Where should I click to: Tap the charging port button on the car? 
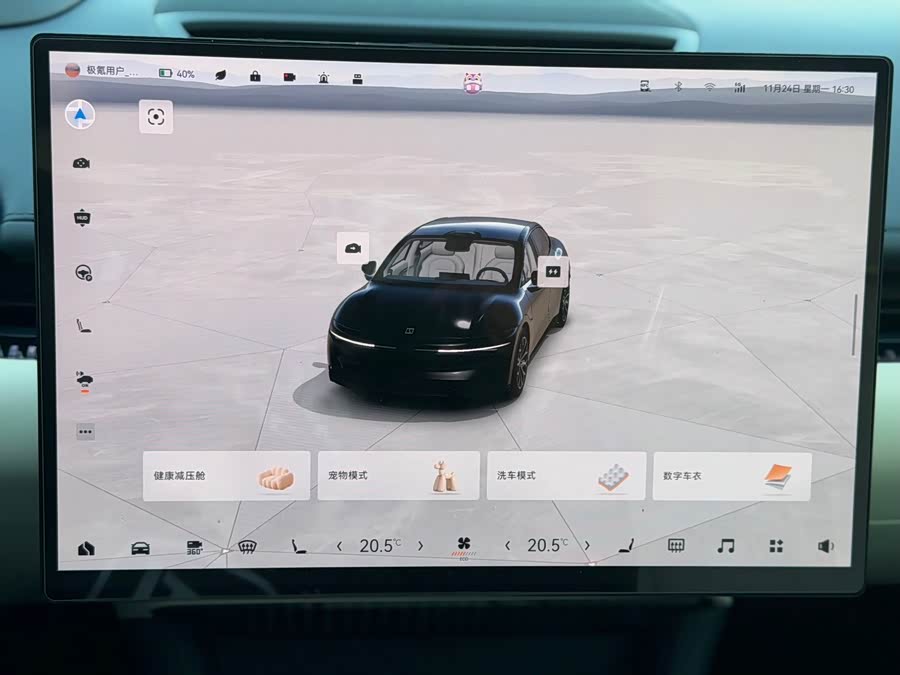553,271
